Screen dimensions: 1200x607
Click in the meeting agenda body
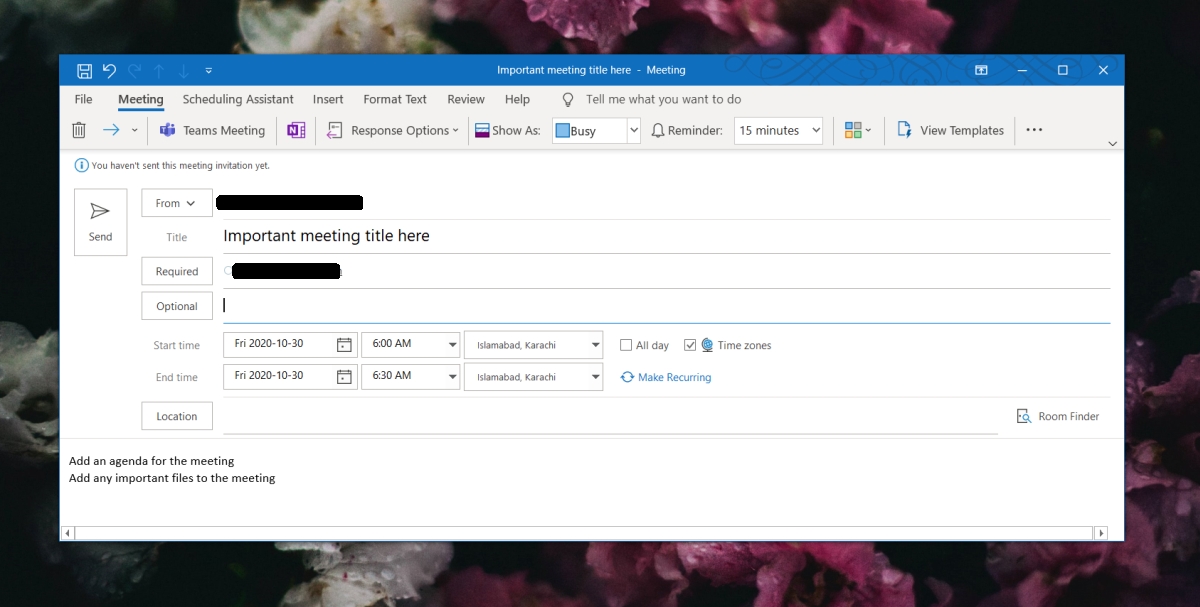590,485
